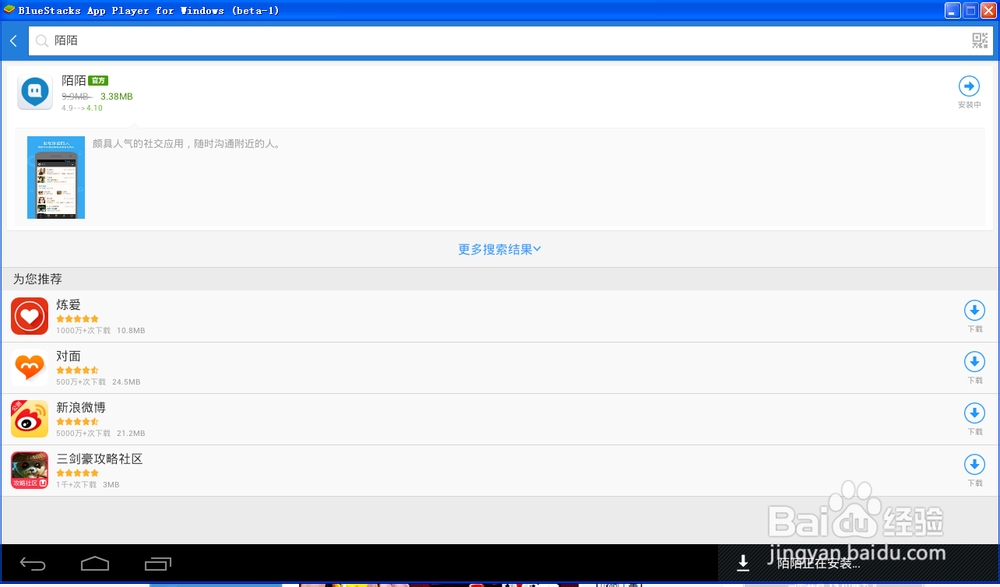Go back using the top-left arrow
The width and height of the screenshot is (1000, 587).
13,41
